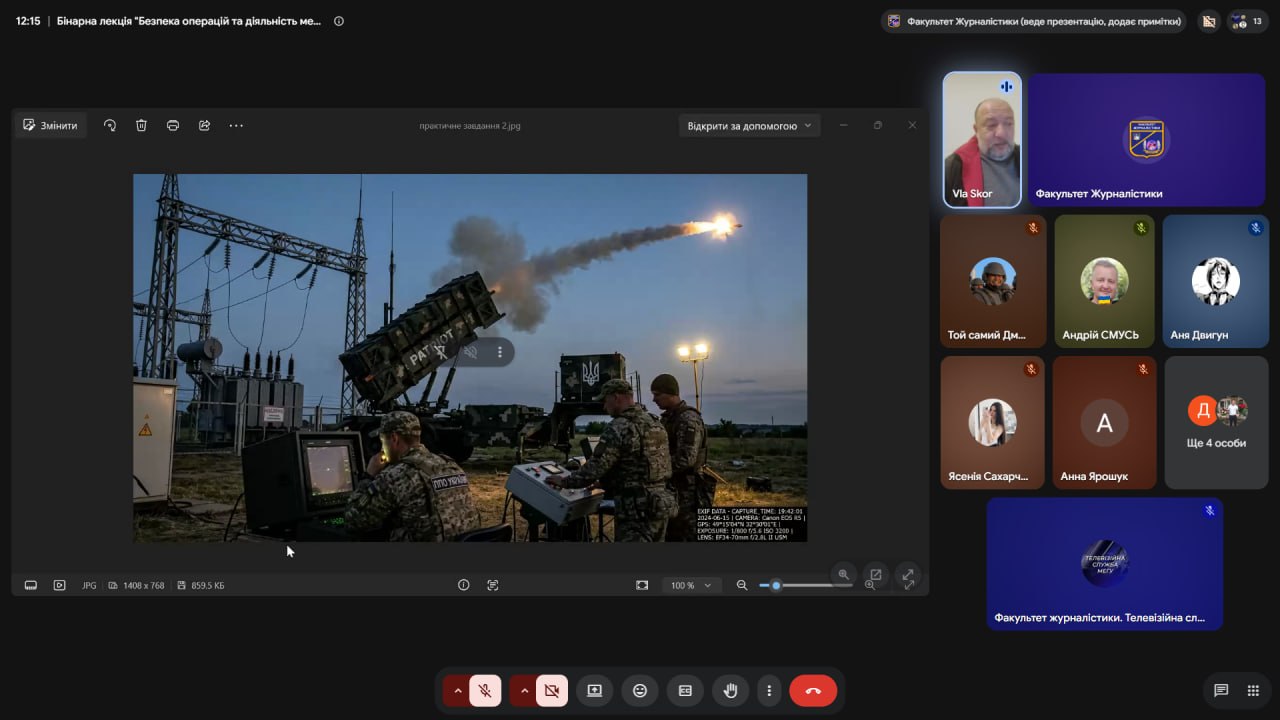Open more call options menu
Viewport: 1280px width, 720px height.
(x=769, y=690)
